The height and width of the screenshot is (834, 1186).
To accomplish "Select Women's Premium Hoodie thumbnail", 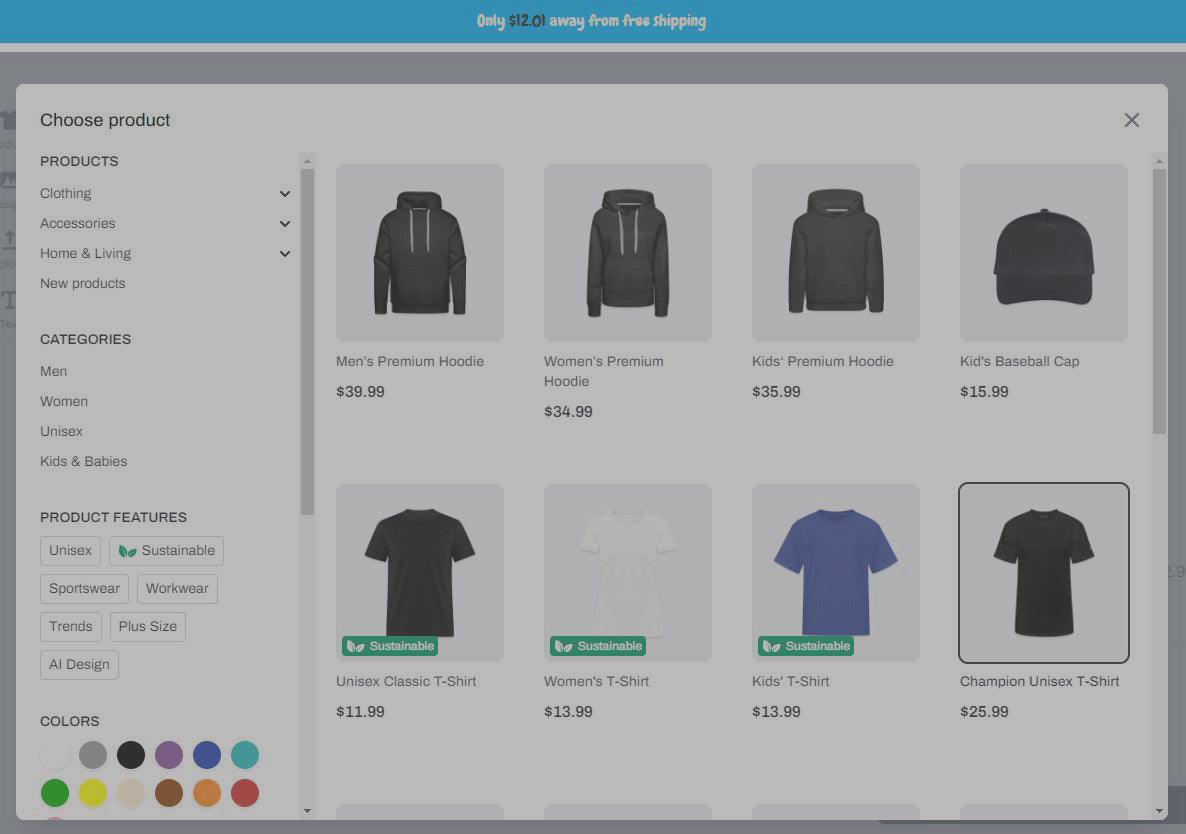I will click(628, 253).
